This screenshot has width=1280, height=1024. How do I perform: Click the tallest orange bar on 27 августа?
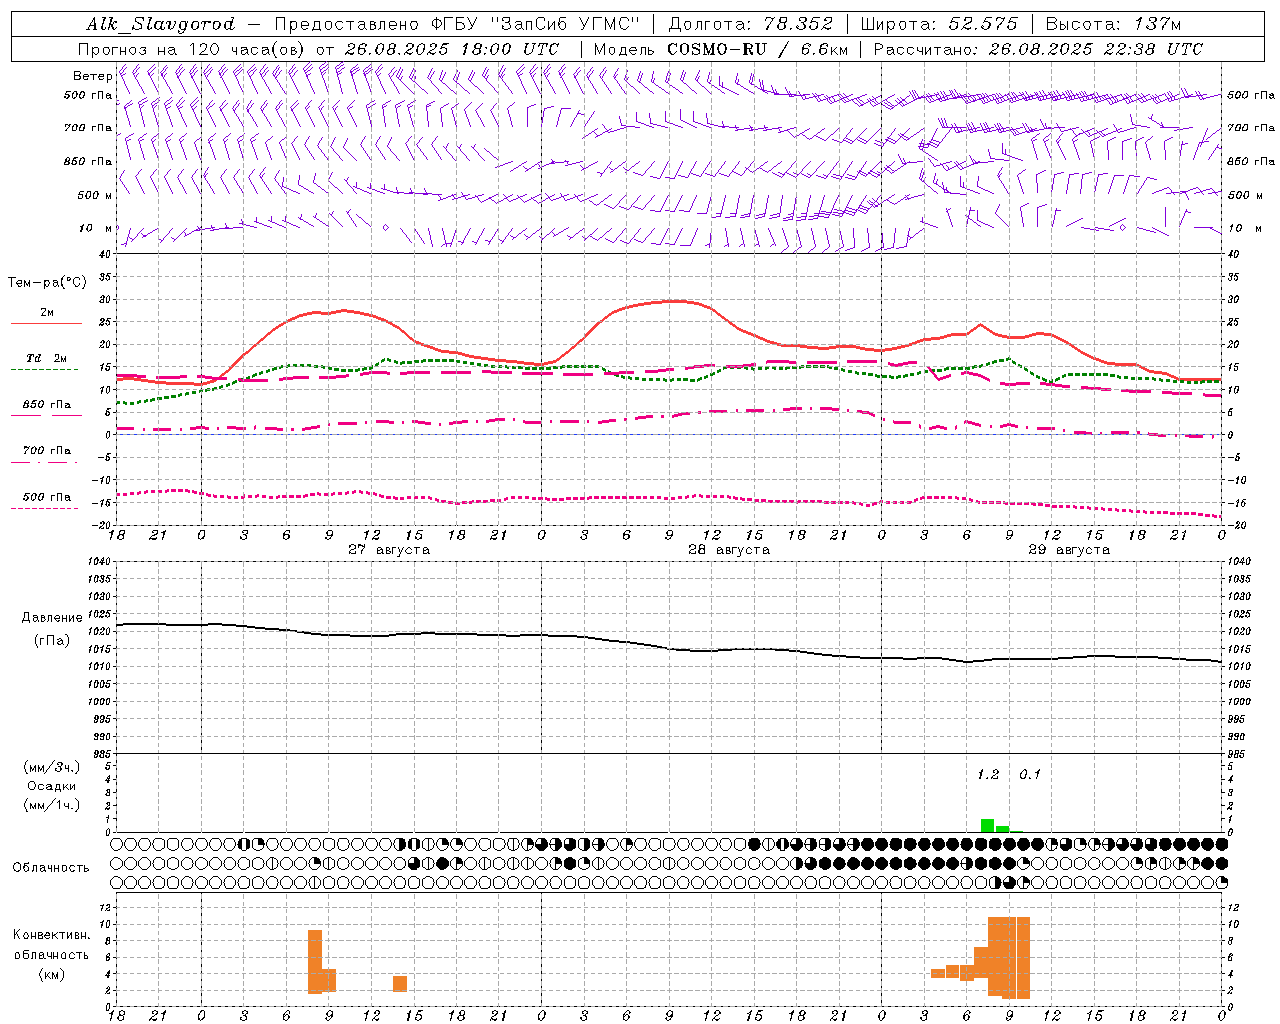(x=315, y=961)
